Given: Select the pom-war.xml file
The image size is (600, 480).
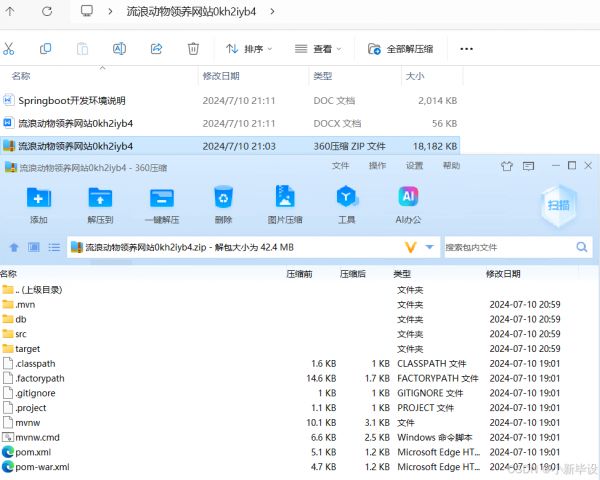Looking at the screenshot, I should click(x=36, y=467).
